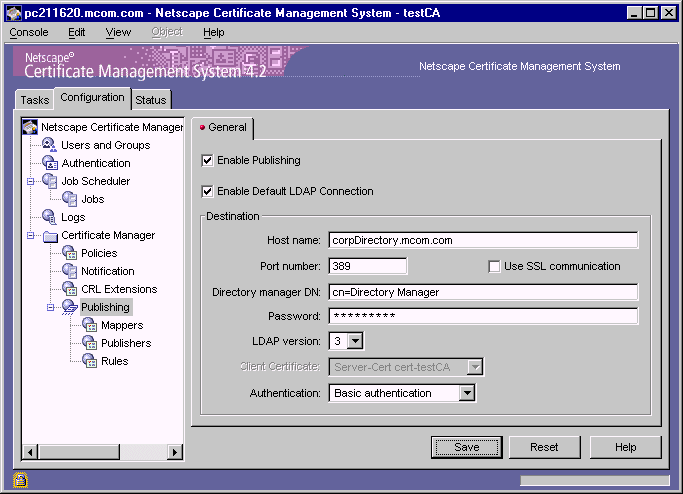683x494 pixels.
Task: Click the Users and Groups icon
Action: coord(49,145)
